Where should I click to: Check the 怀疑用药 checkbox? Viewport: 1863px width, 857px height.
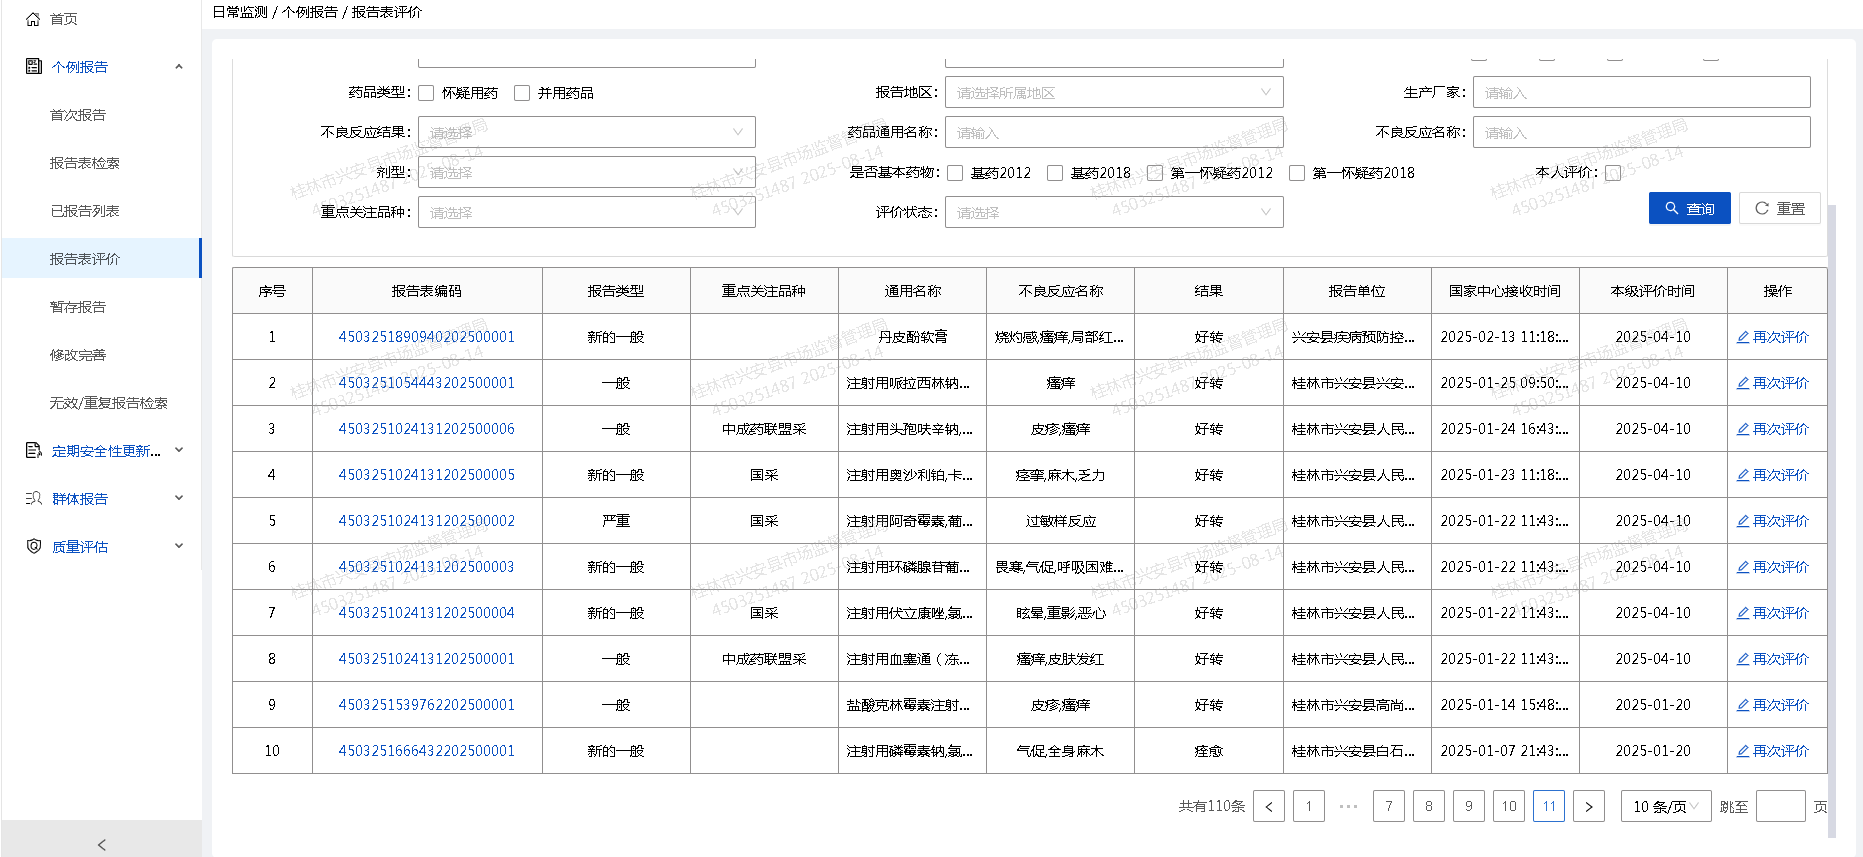(426, 93)
